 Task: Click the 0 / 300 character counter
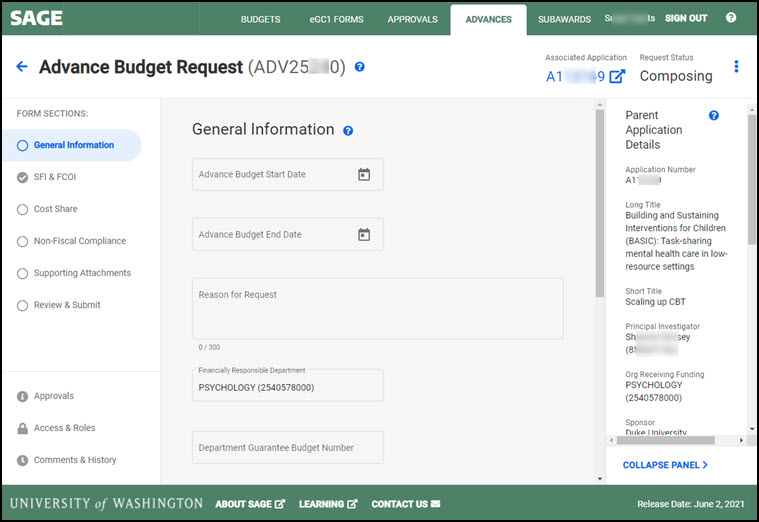pyautogui.click(x=209, y=347)
